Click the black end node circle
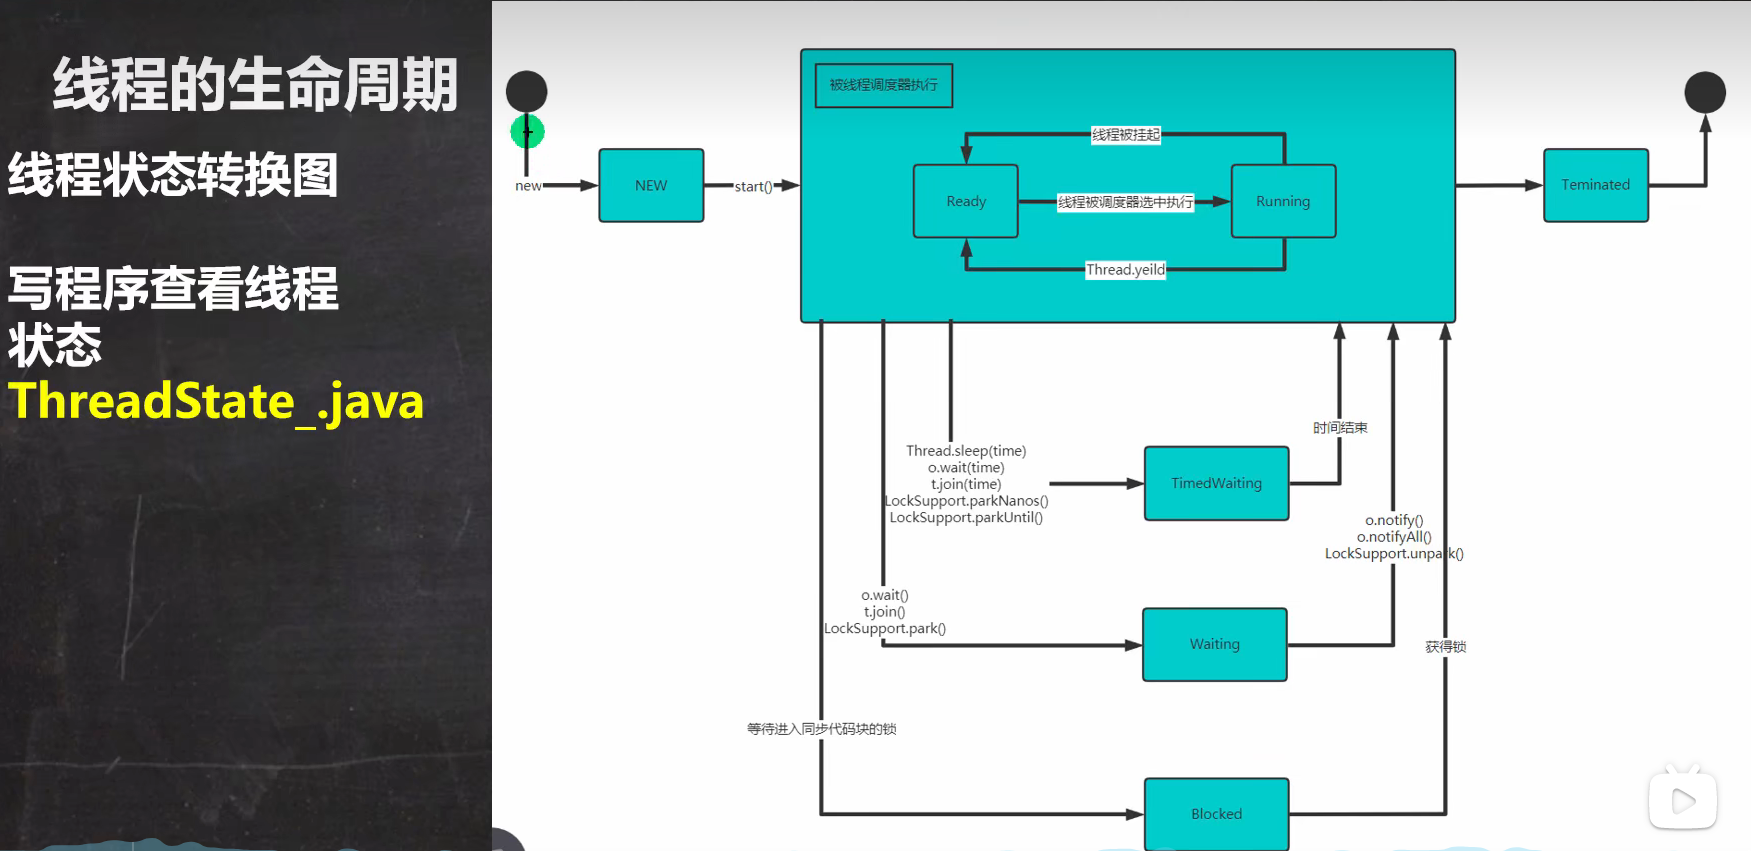Screen dimensions: 1751x851 1705,93
